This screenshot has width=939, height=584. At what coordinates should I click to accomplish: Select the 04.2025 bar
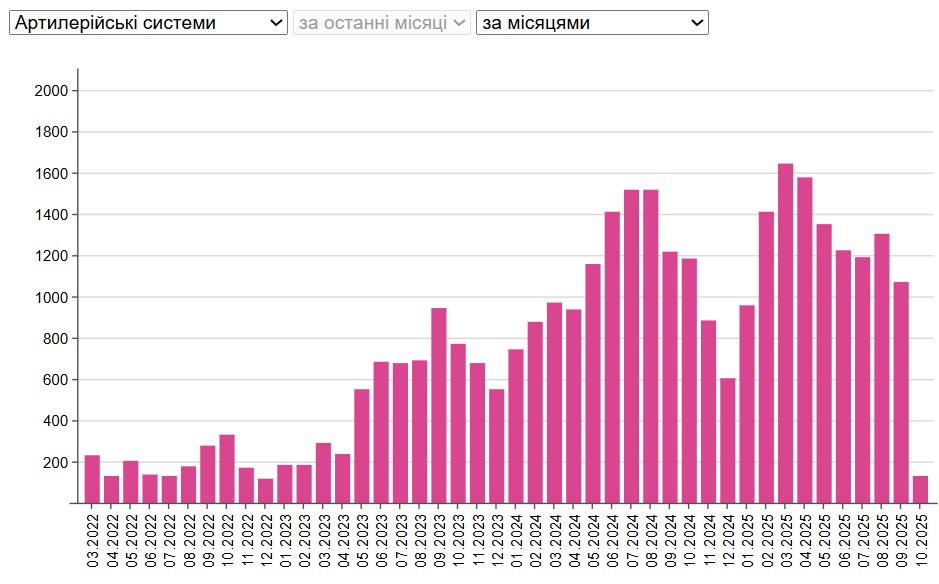pyautogui.click(x=804, y=340)
